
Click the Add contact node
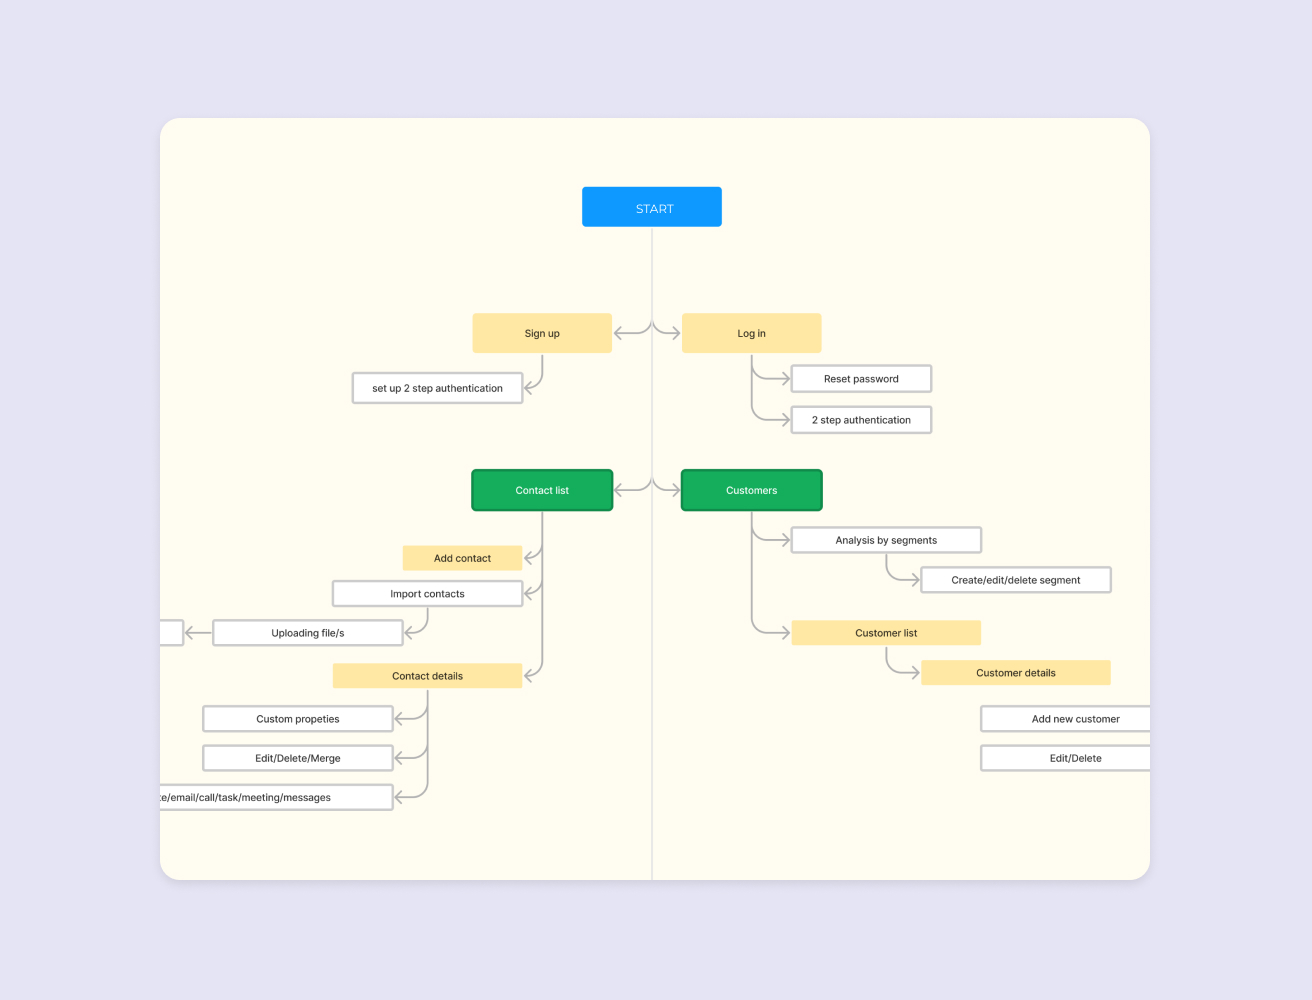tap(462, 558)
